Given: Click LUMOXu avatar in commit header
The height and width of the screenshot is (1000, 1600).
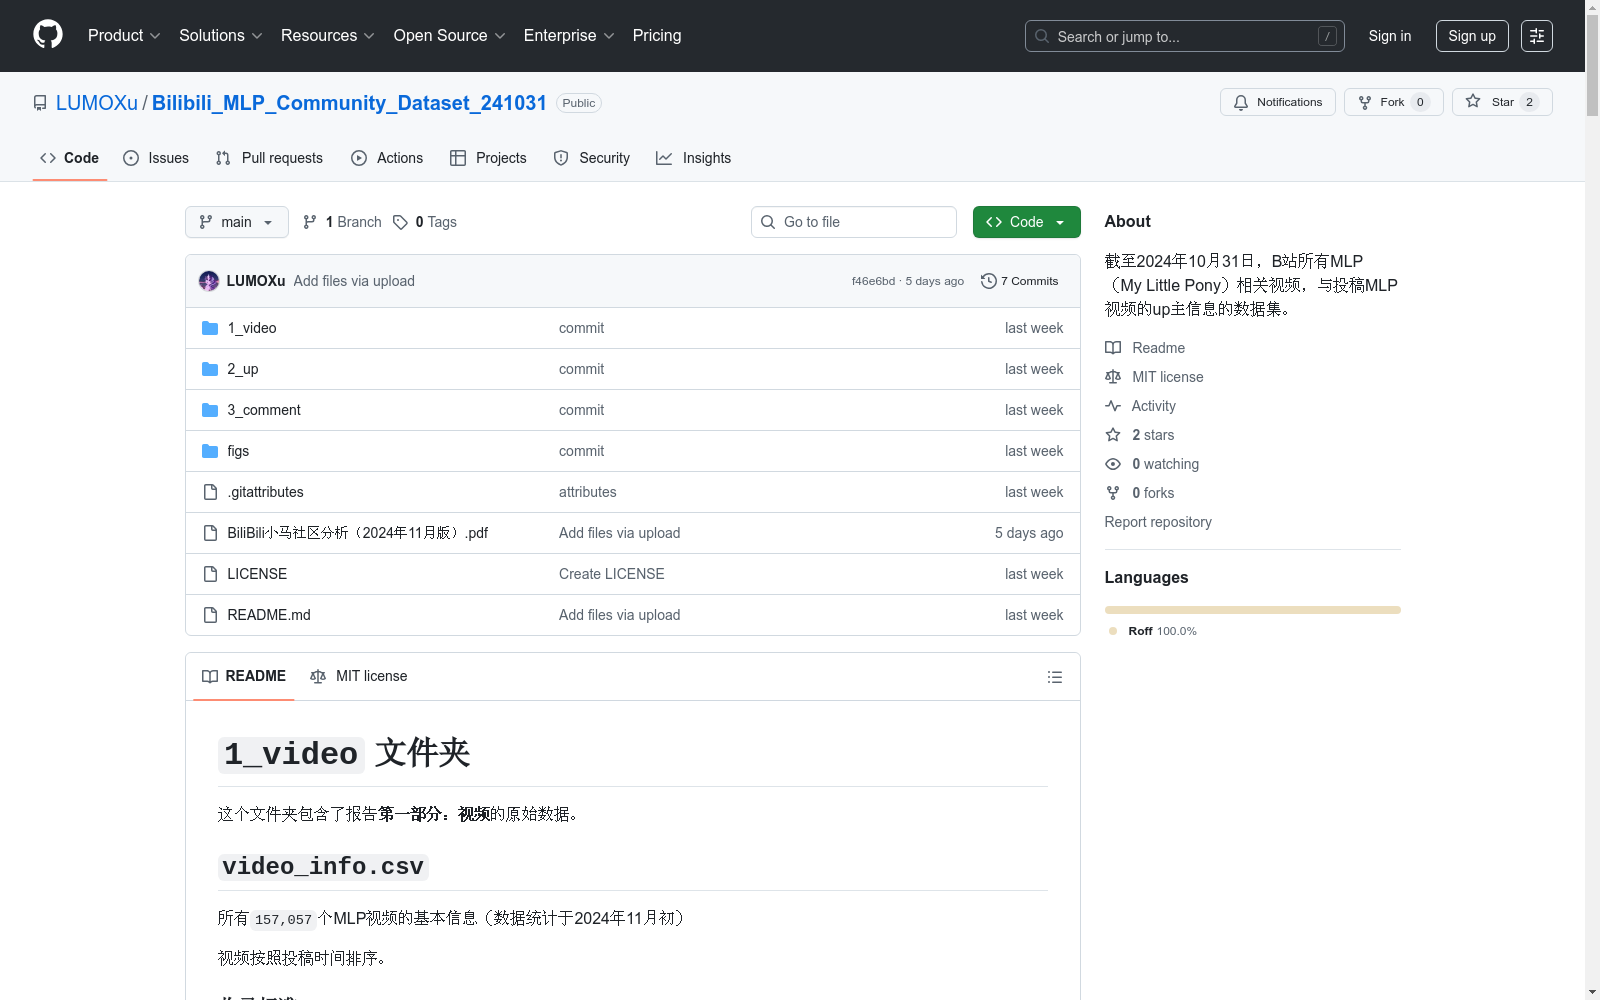Looking at the screenshot, I should 209,281.
